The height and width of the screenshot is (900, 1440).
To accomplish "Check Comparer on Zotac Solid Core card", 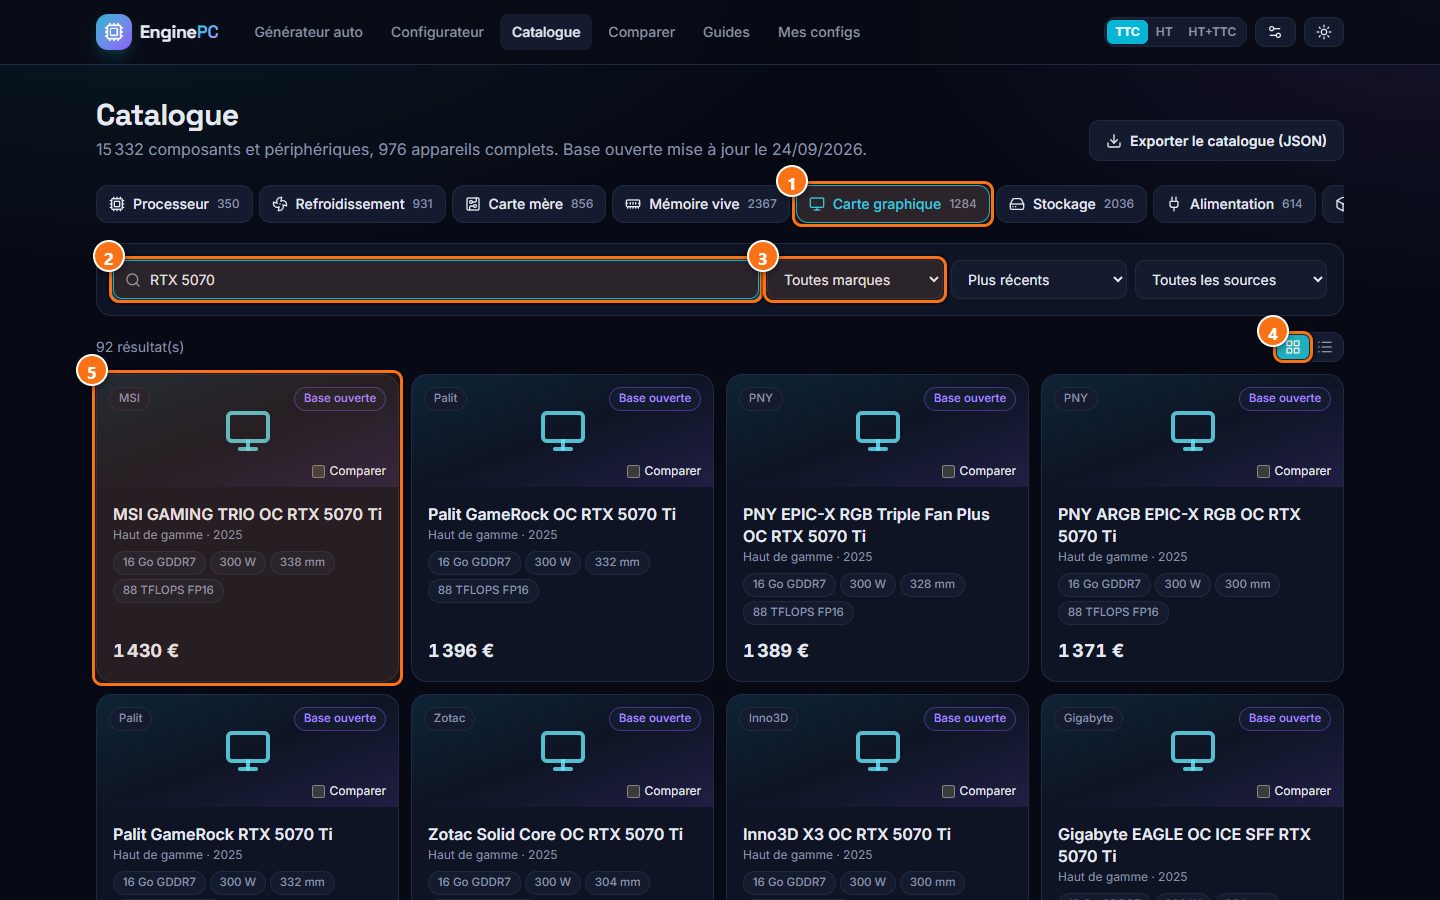I will tap(633, 791).
